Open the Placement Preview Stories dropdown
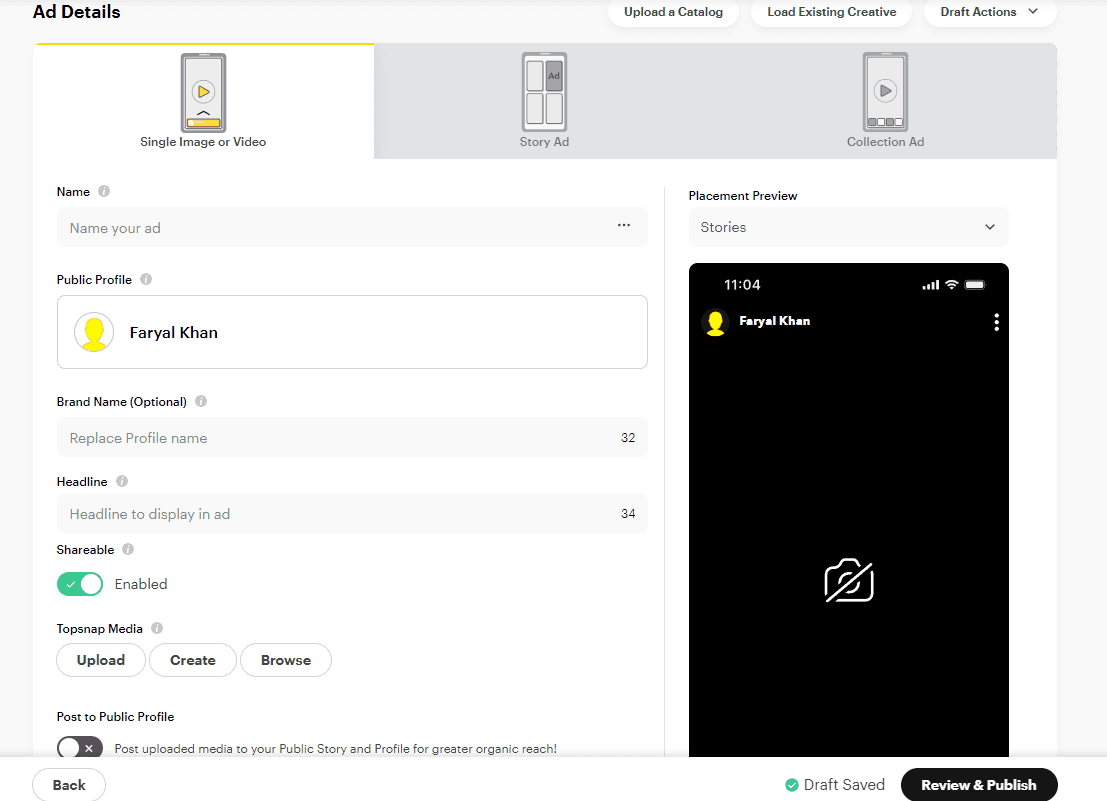 point(848,227)
